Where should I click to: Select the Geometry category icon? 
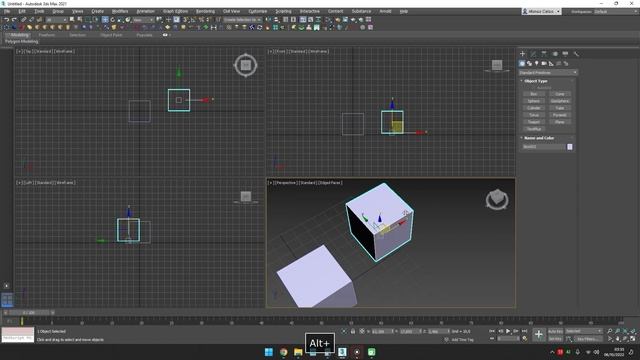coord(522,63)
